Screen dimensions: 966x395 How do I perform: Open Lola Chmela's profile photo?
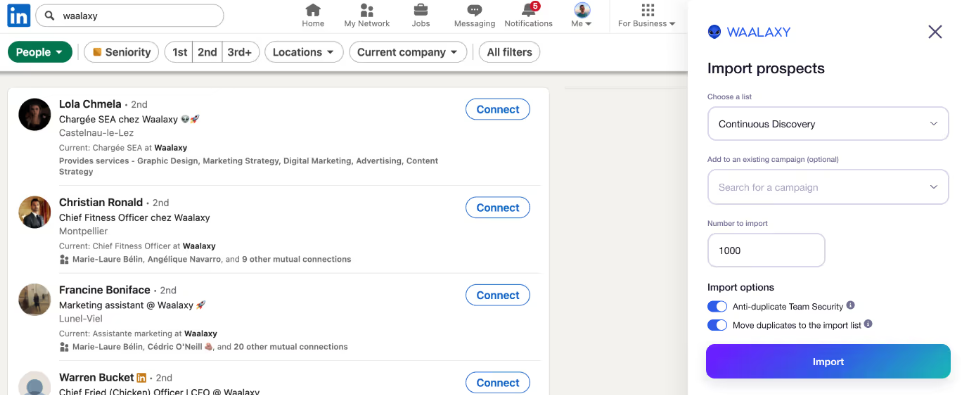[x=34, y=115]
